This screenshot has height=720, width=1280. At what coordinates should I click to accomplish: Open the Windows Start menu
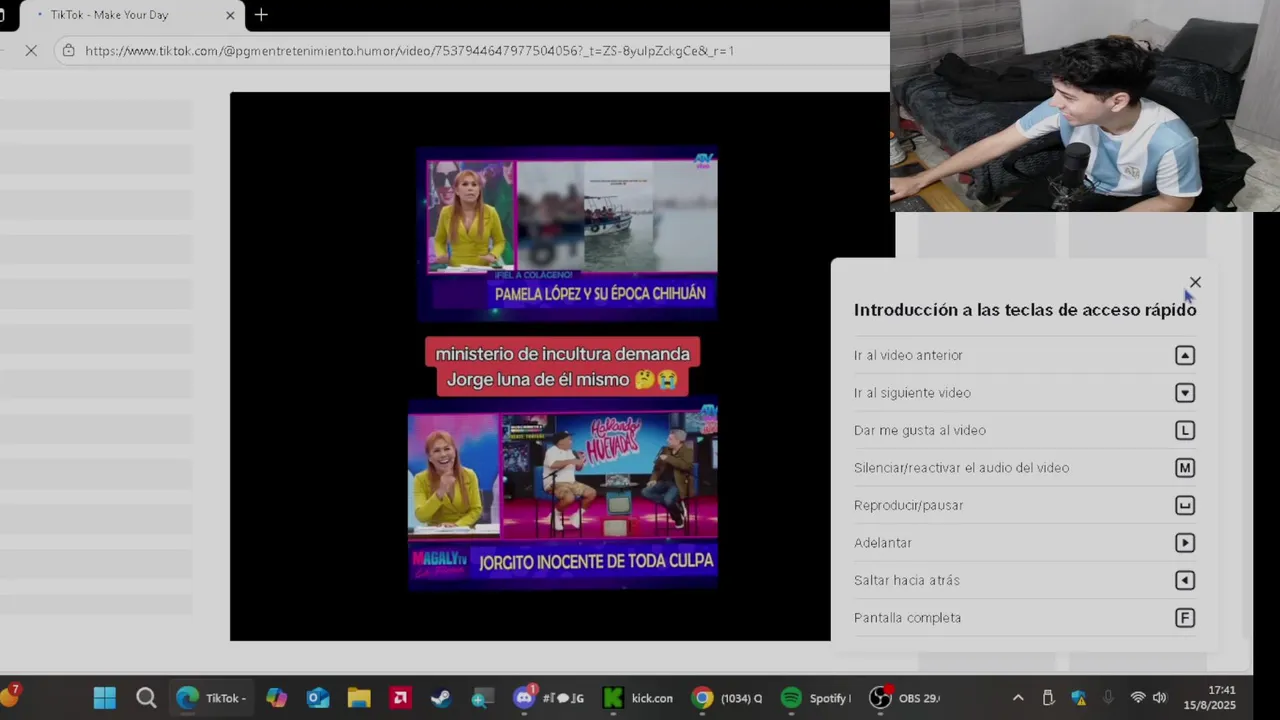click(104, 698)
